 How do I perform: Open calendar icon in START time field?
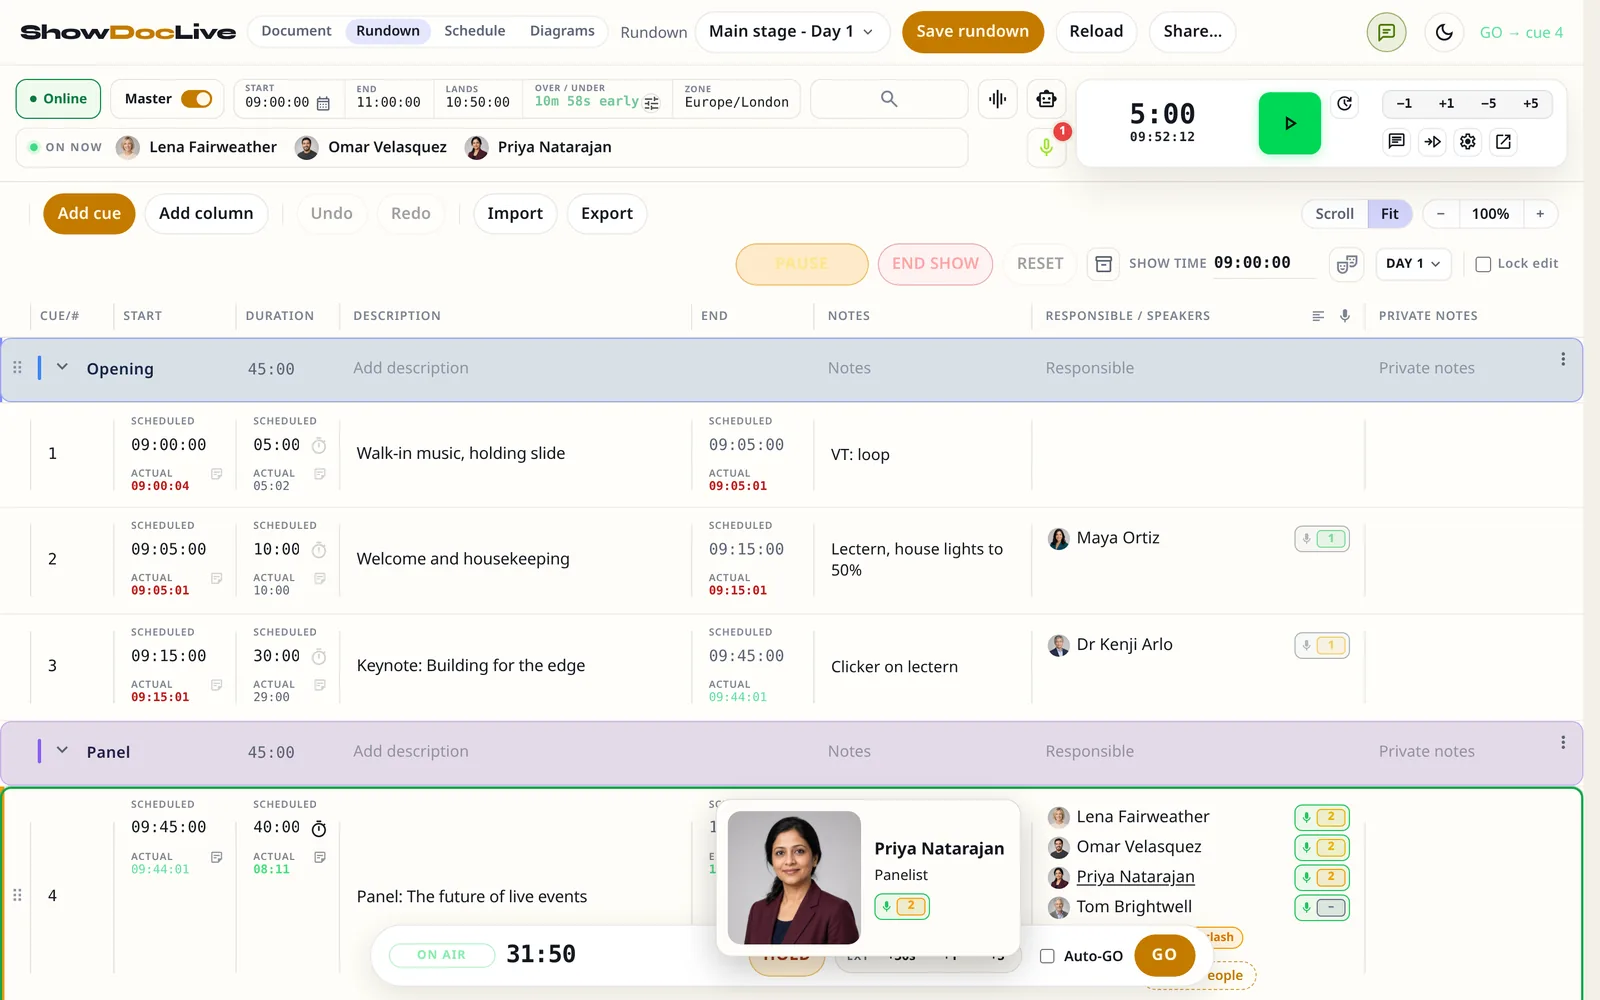coord(323,103)
